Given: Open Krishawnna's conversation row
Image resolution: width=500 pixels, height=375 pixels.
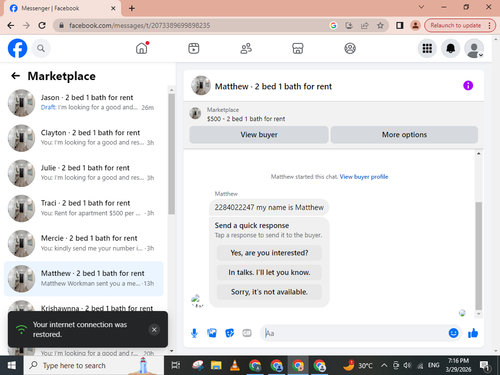Looking at the screenshot, I should [x=84, y=305].
